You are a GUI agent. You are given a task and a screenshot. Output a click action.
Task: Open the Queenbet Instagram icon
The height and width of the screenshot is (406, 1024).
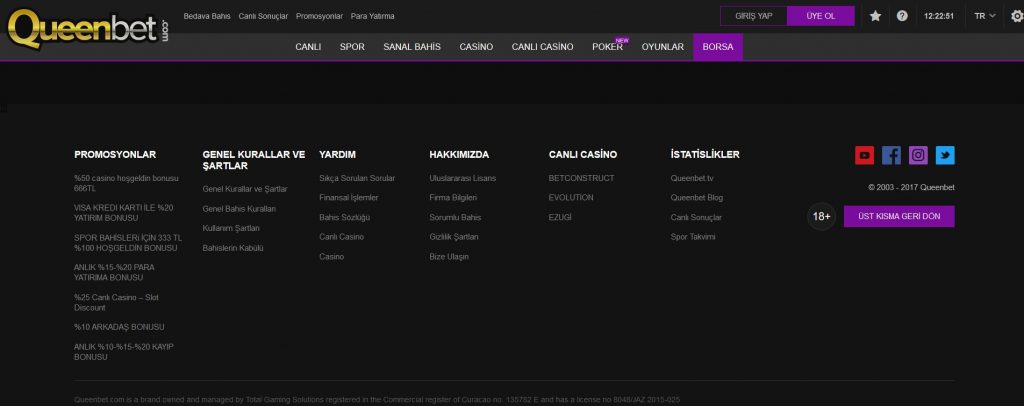point(918,155)
